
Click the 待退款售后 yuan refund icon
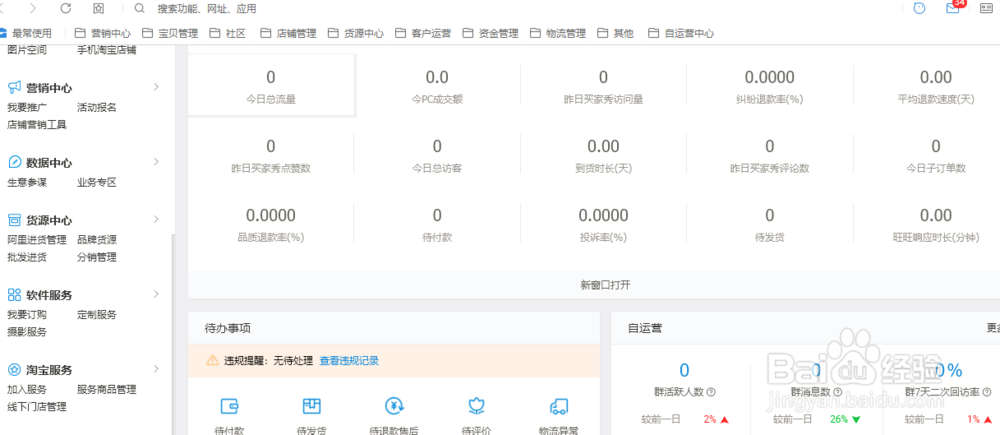[x=394, y=406]
